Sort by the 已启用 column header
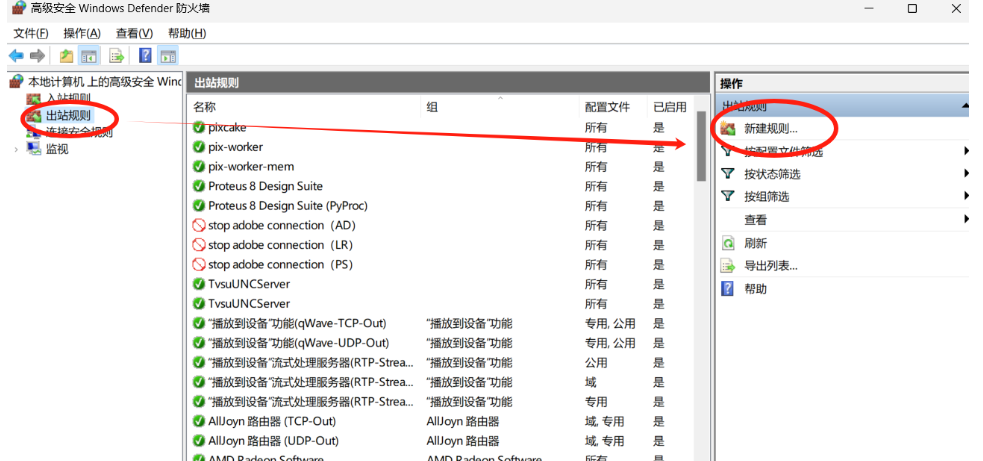The width and height of the screenshot is (983, 461). (x=670, y=107)
